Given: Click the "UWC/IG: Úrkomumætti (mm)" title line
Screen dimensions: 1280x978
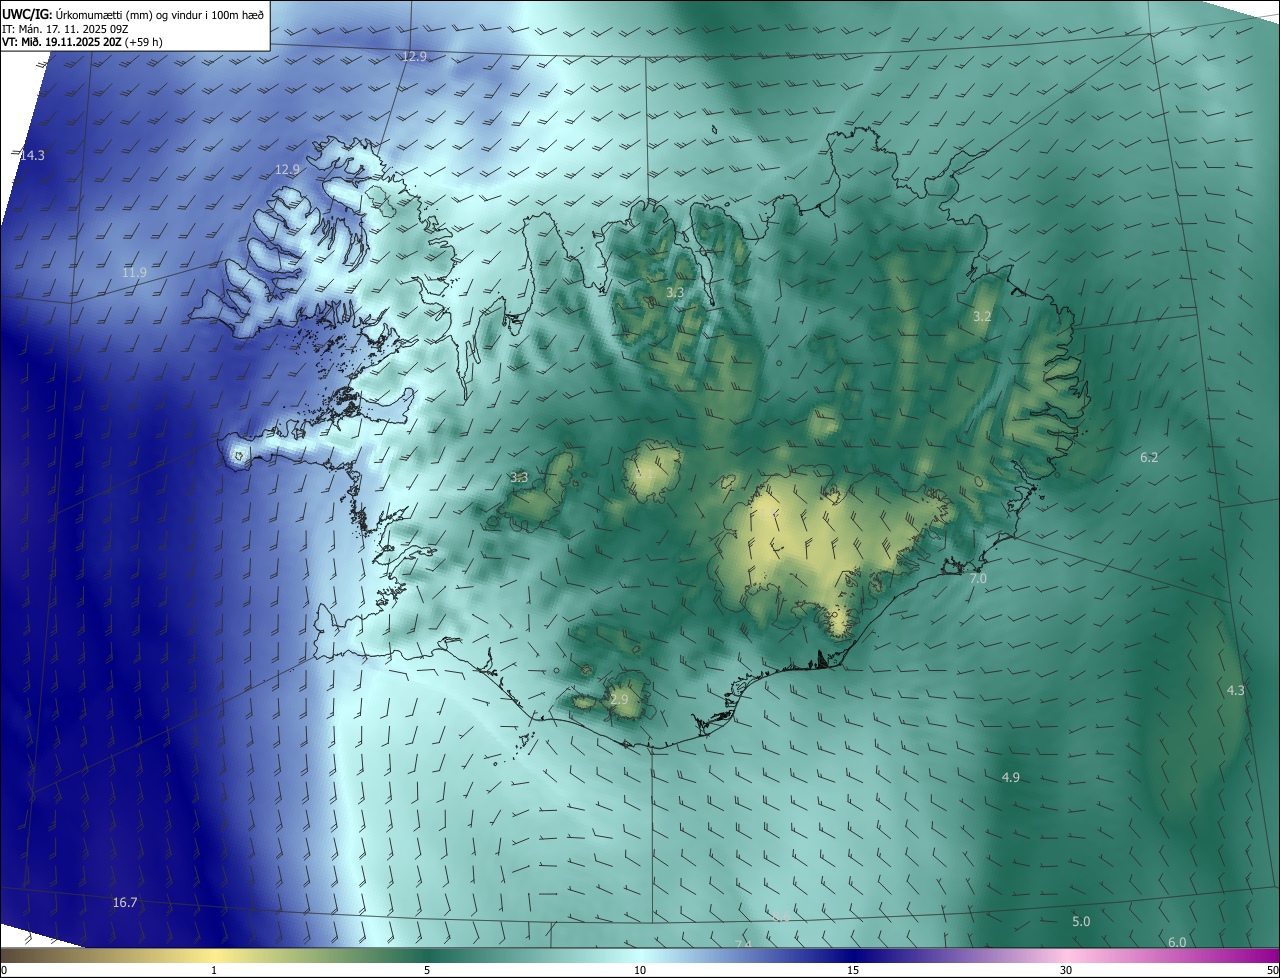Looking at the screenshot, I should [x=134, y=14].
